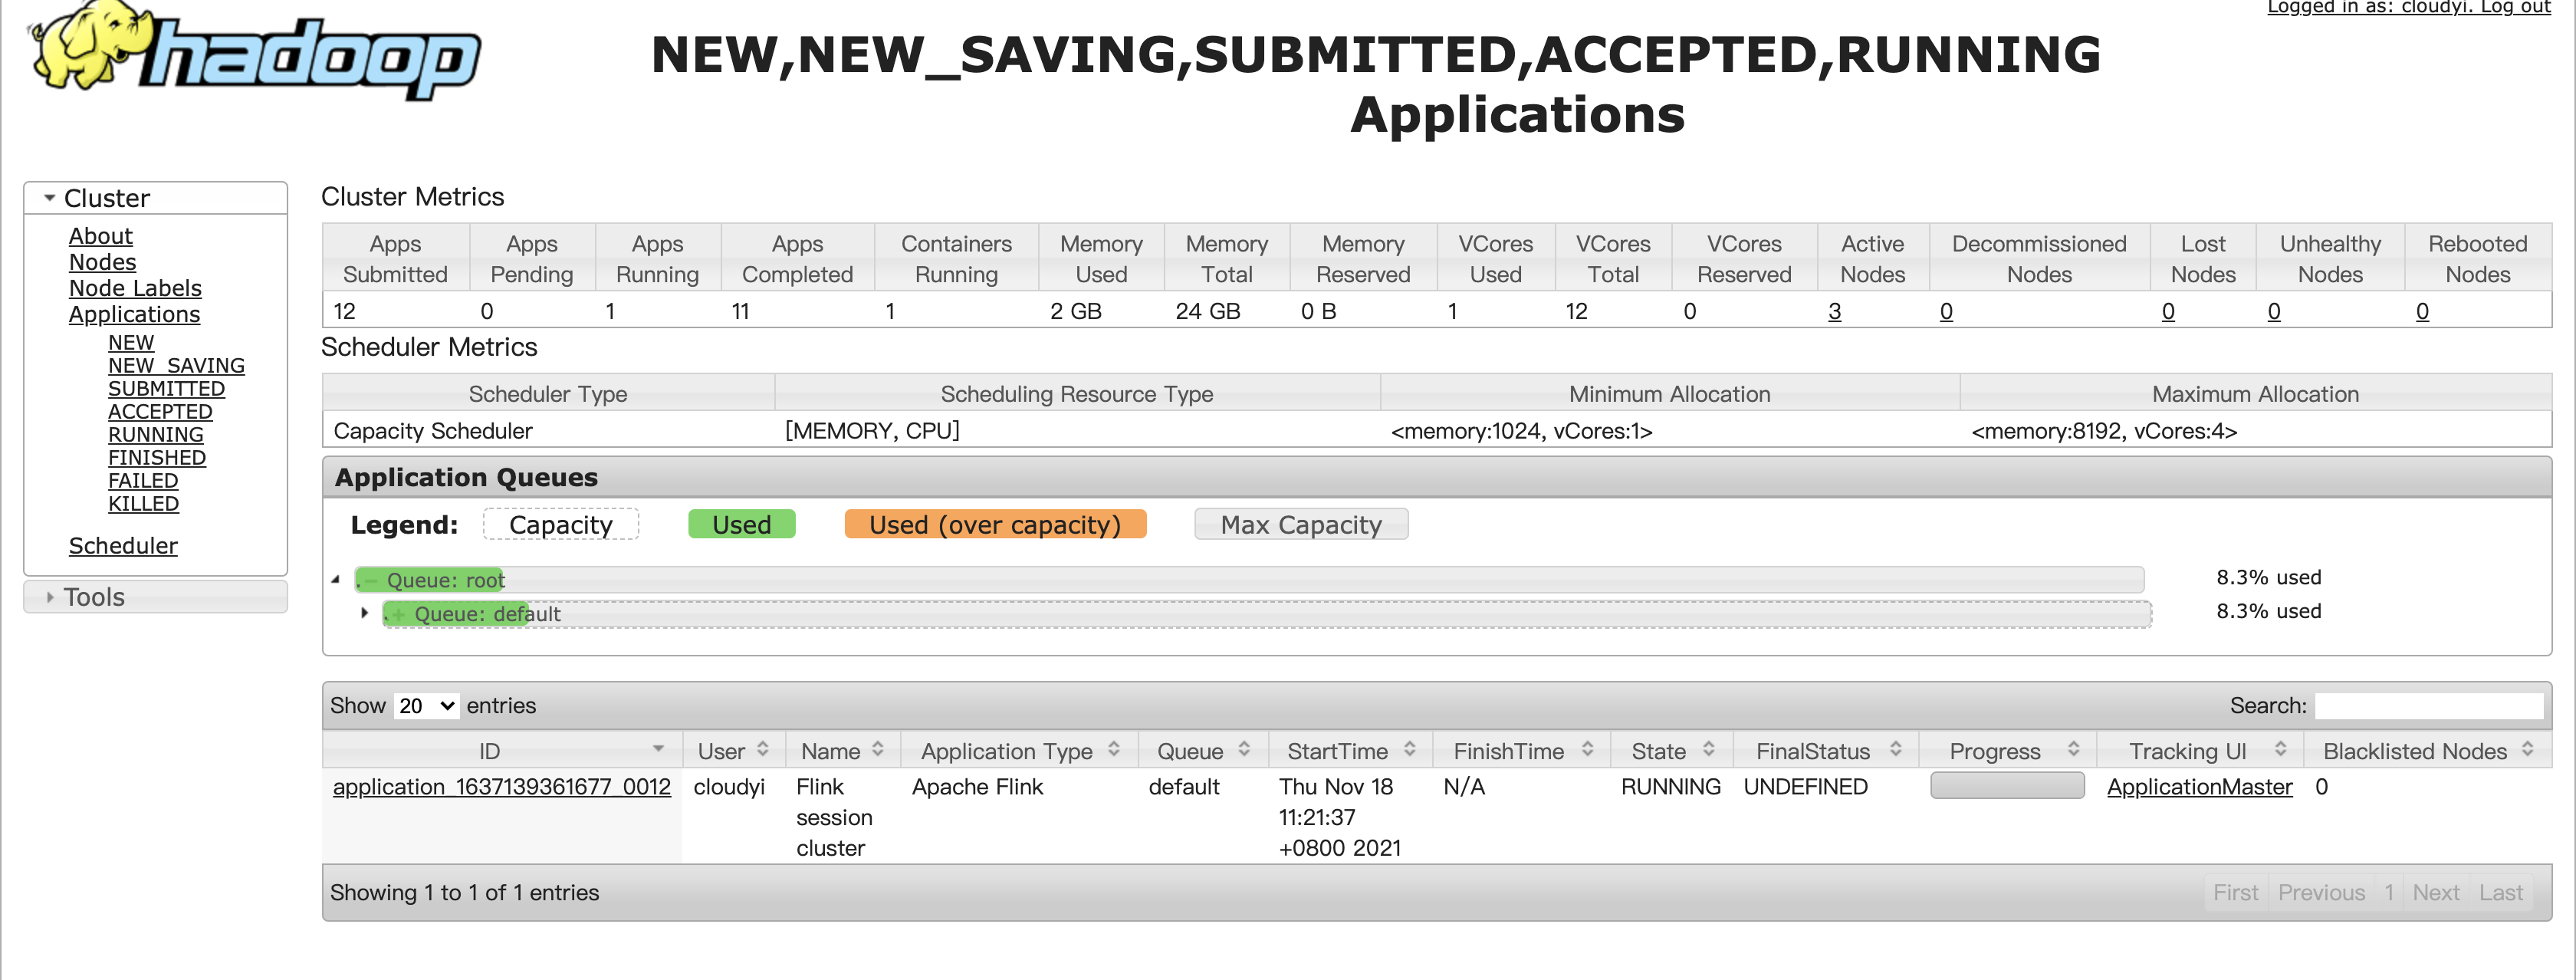The image size is (2576, 980).
Task: Filter applications by ACCEPTED state
Action: [x=160, y=411]
